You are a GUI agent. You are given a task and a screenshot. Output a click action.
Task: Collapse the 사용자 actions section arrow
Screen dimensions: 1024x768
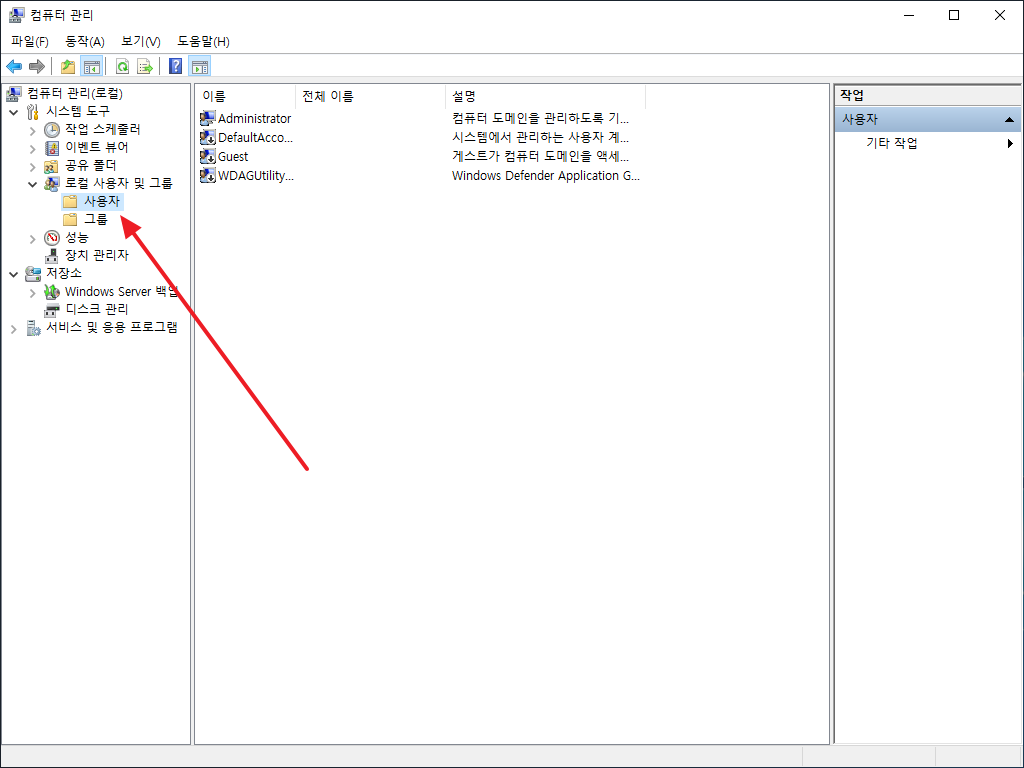tap(1009, 120)
